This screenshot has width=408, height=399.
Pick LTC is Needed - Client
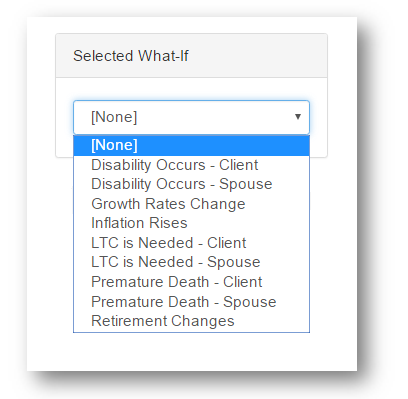(x=191, y=243)
